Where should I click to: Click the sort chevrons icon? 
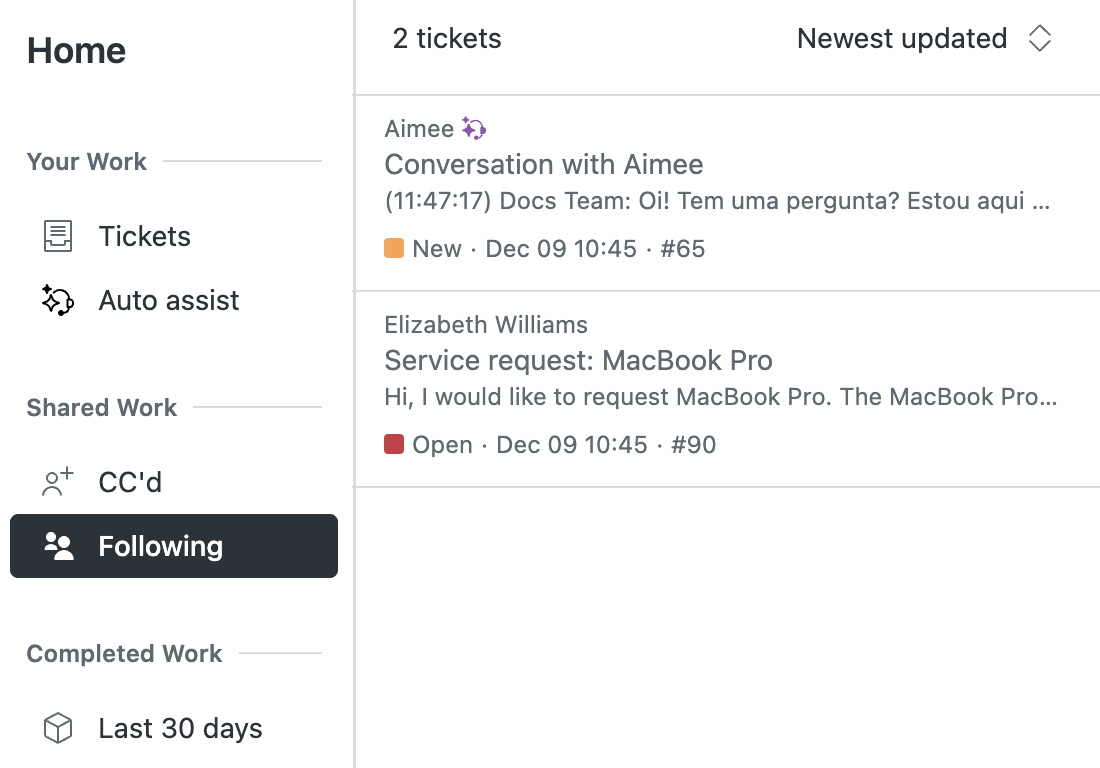pyautogui.click(x=1040, y=39)
